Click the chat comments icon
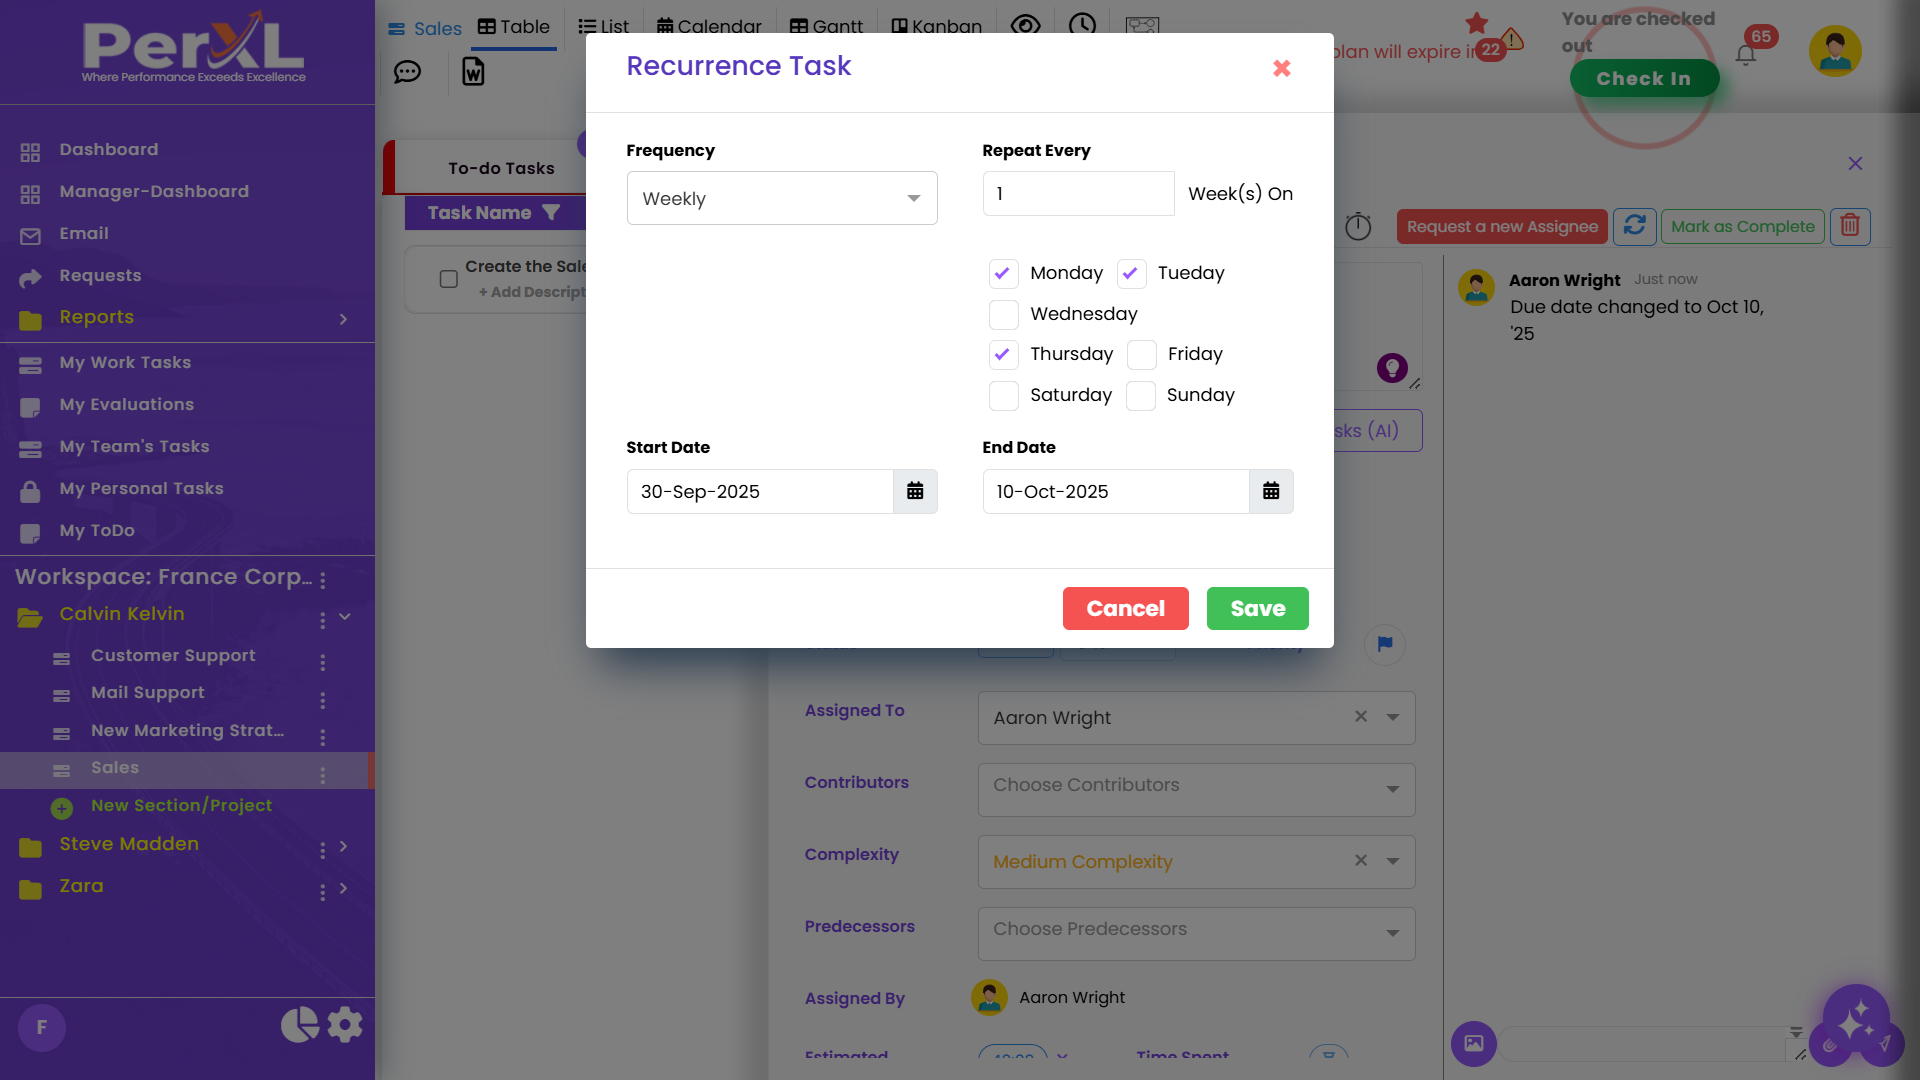 [x=407, y=72]
